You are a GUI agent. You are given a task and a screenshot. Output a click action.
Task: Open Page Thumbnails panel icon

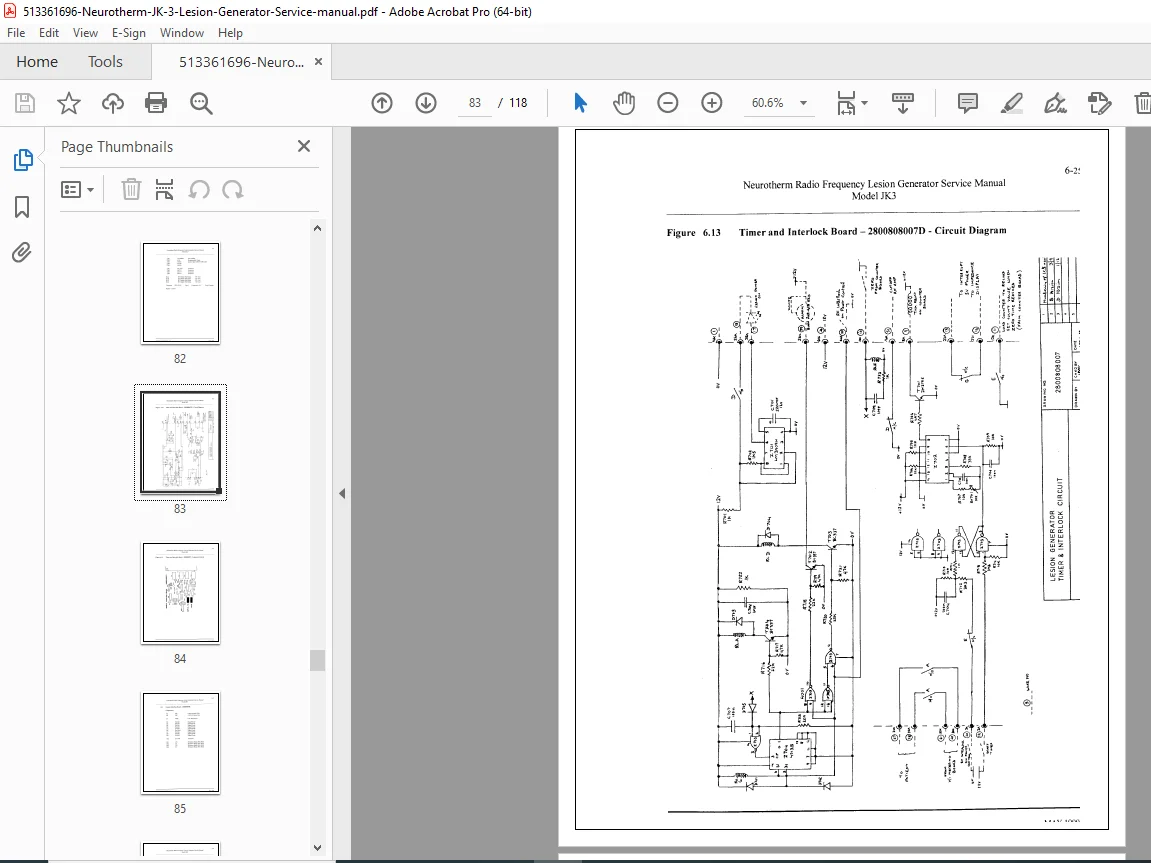tap(23, 159)
